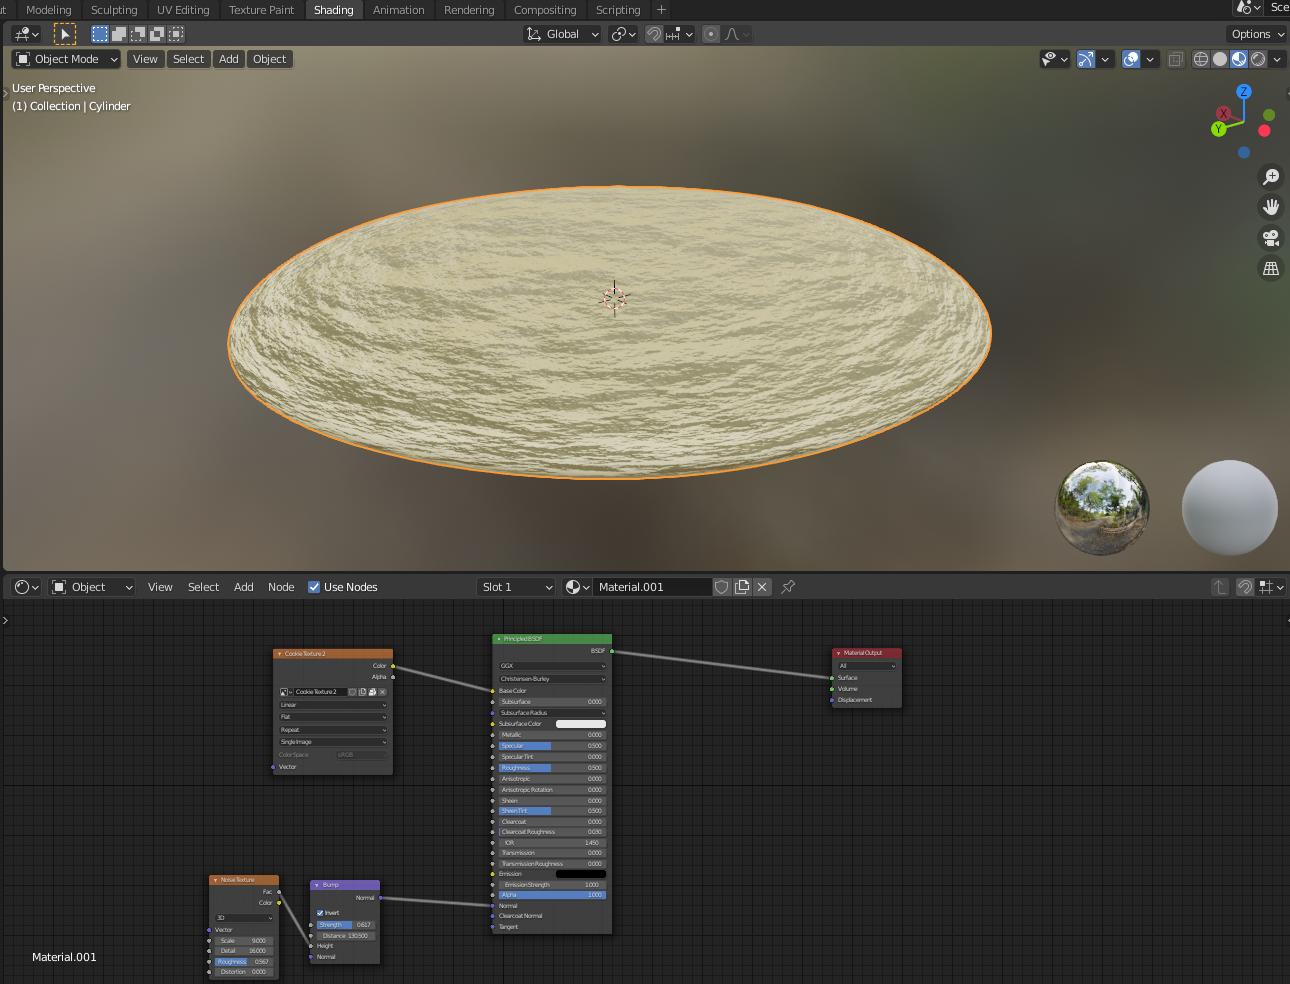
Task: Open the viewport Object menu
Action: [x=270, y=59]
